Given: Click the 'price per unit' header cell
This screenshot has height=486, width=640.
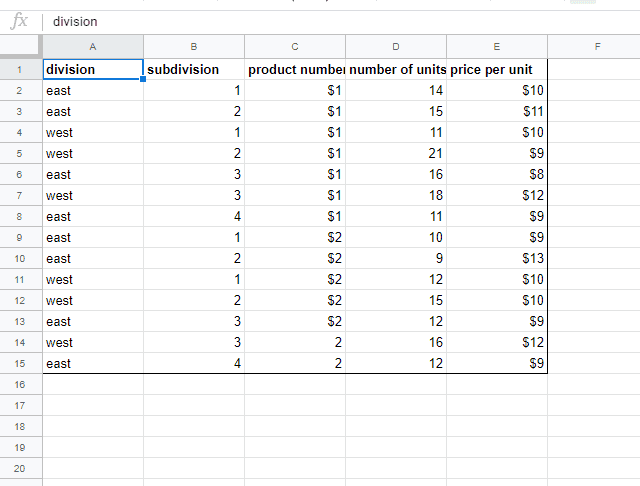Looking at the screenshot, I should [497, 70].
